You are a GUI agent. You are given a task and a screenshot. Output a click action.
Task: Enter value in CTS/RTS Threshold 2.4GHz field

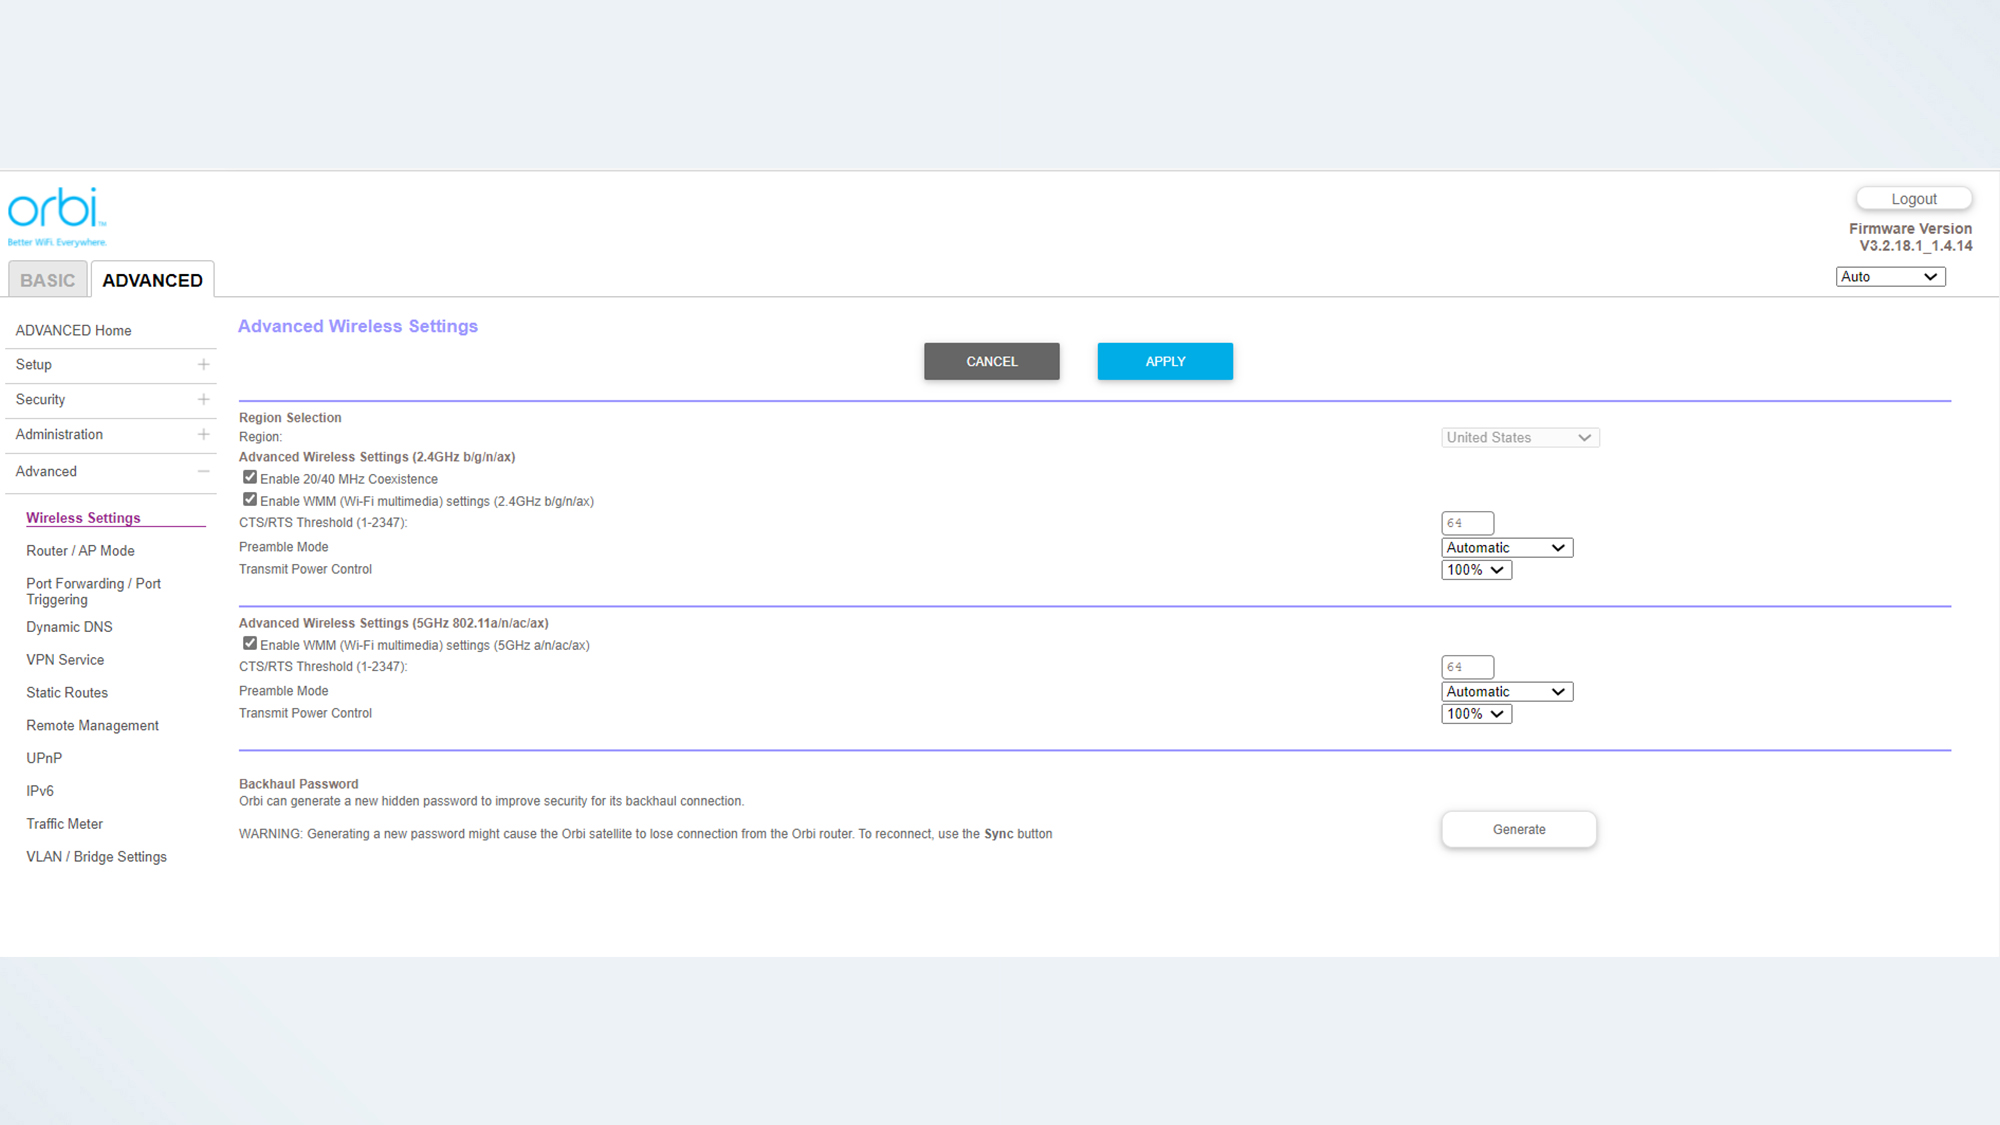click(x=1466, y=522)
